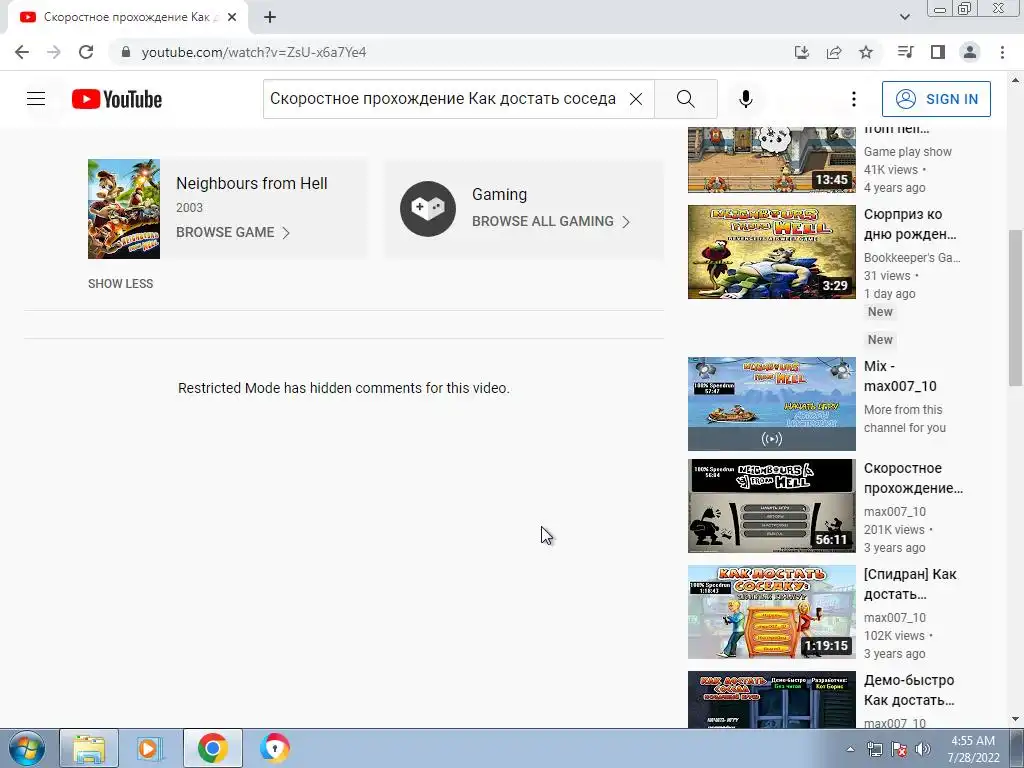Screen dimensions: 1024x768
Task: Click the [Спидран] Как достать title
Action: click(910, 584)
